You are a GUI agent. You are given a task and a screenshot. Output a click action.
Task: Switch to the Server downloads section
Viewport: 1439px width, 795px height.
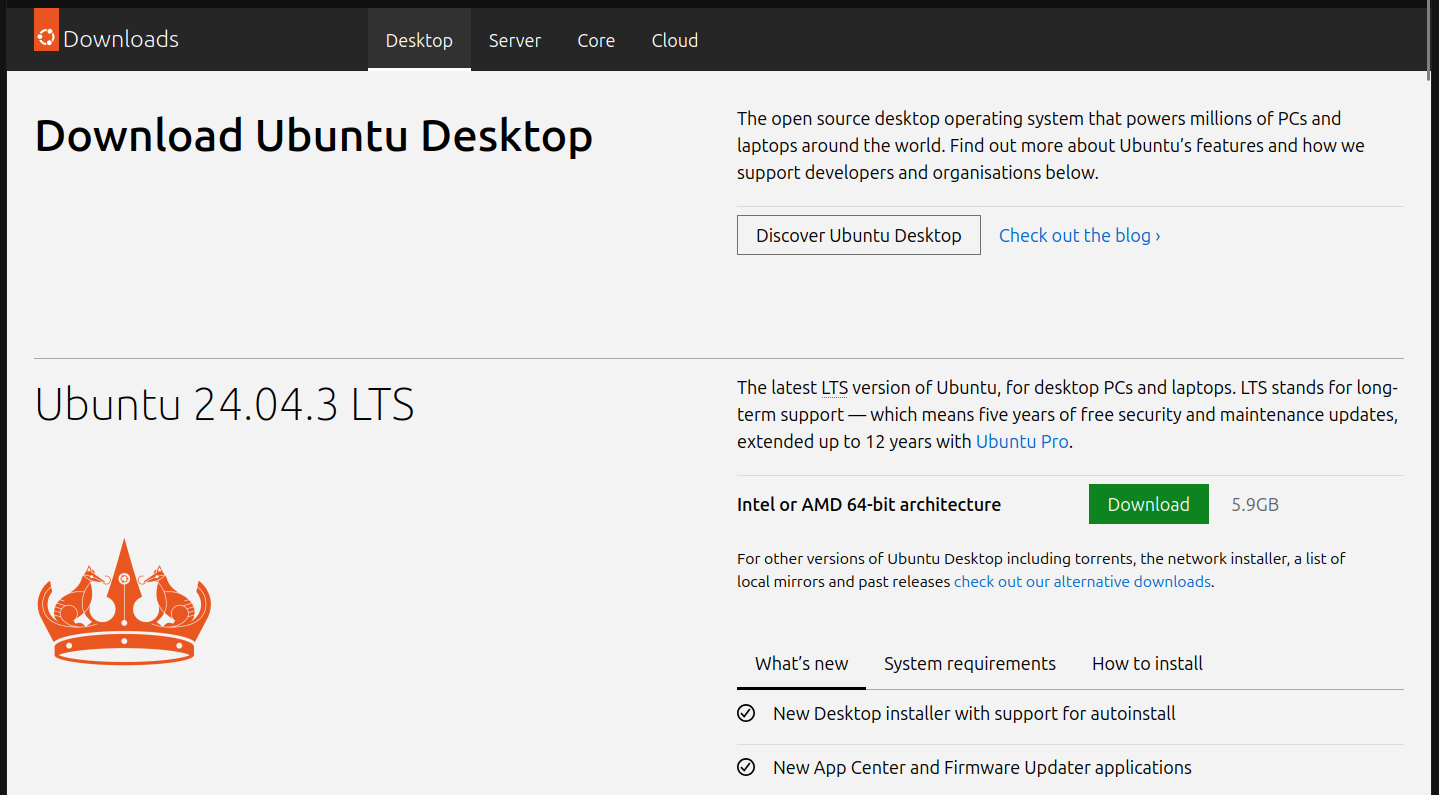[514, 40]
